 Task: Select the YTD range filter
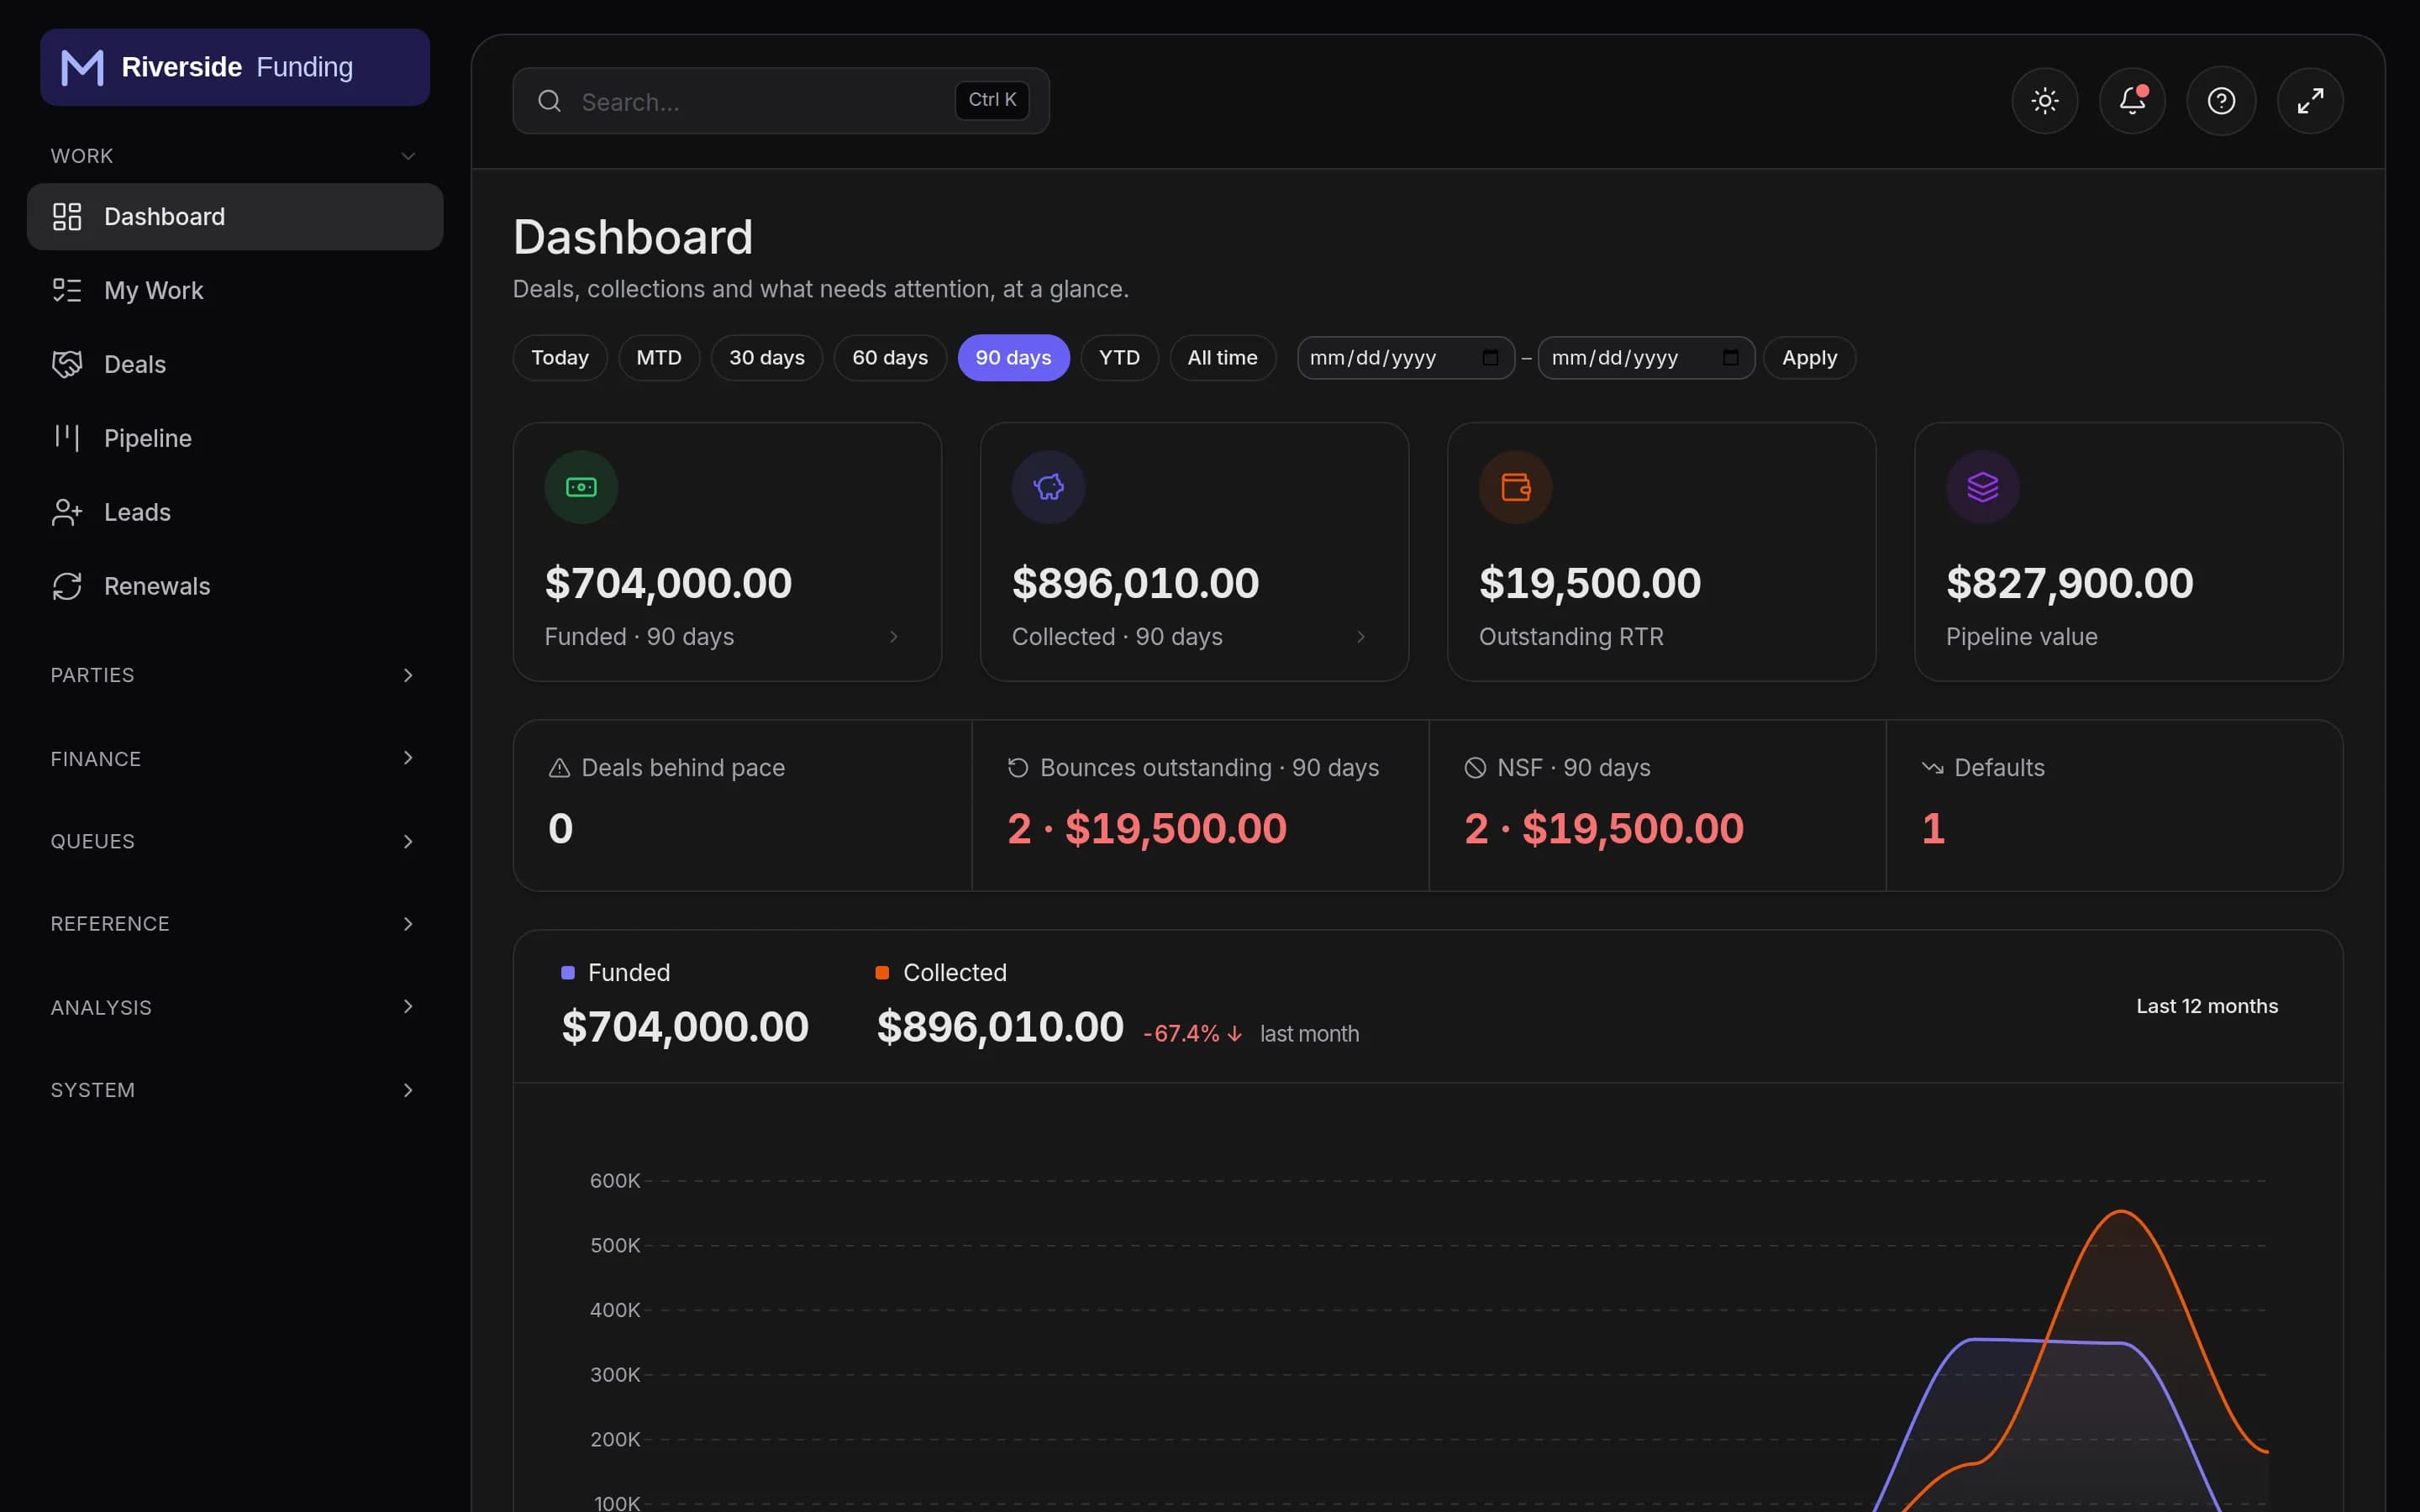(1119, 358)
